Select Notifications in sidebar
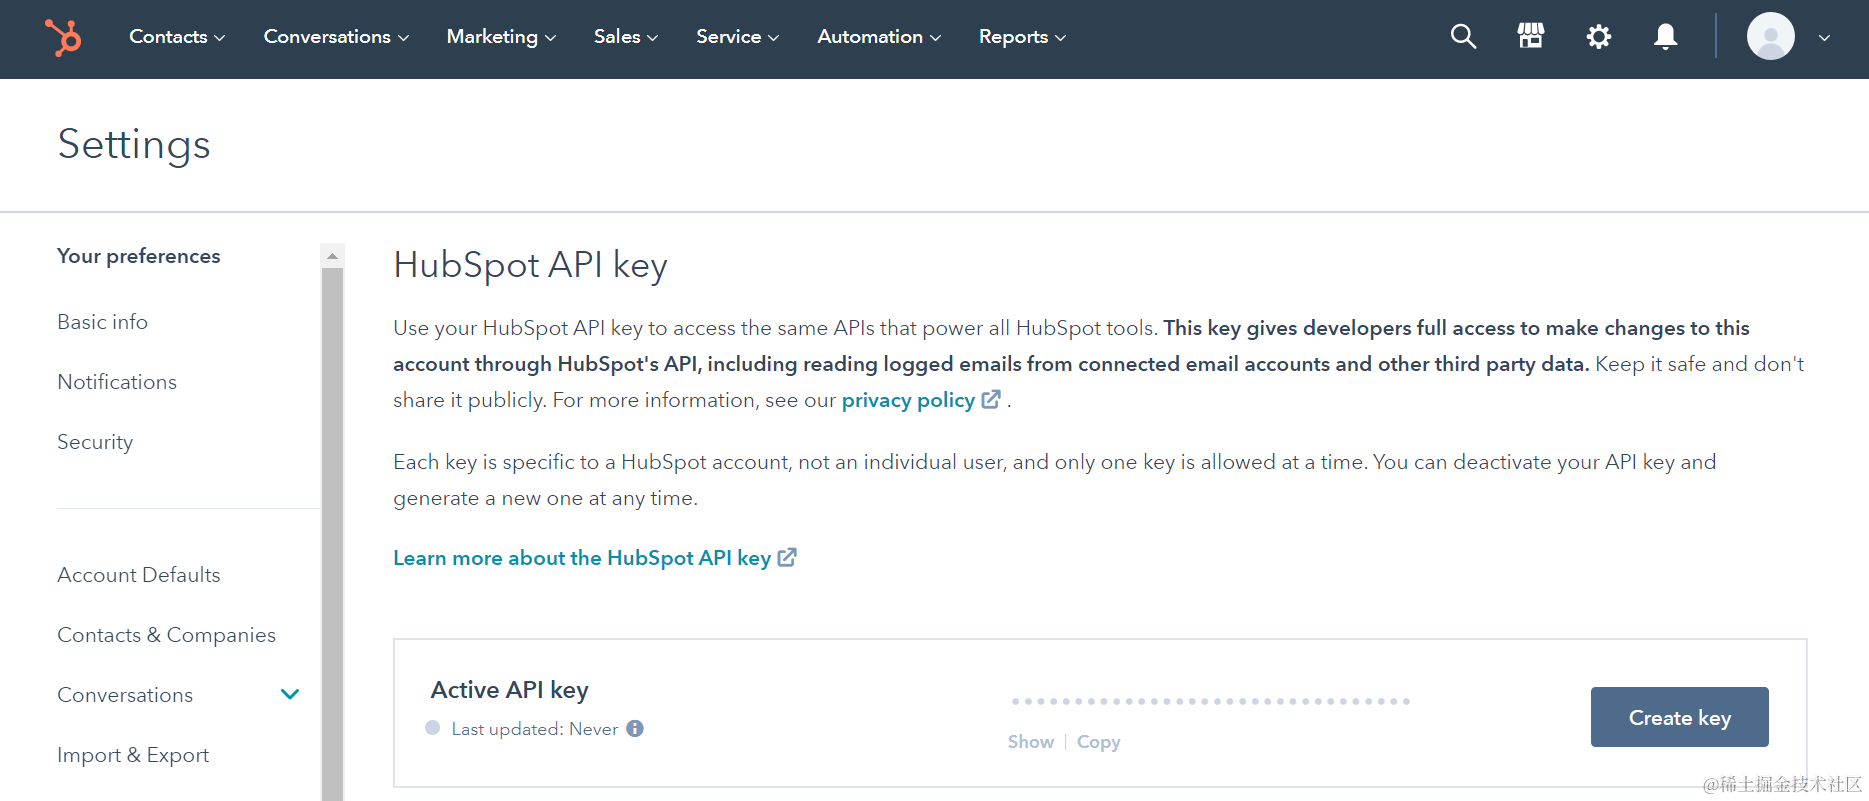The width and height of the screenshot is (1869, 801). click(117, 382)
